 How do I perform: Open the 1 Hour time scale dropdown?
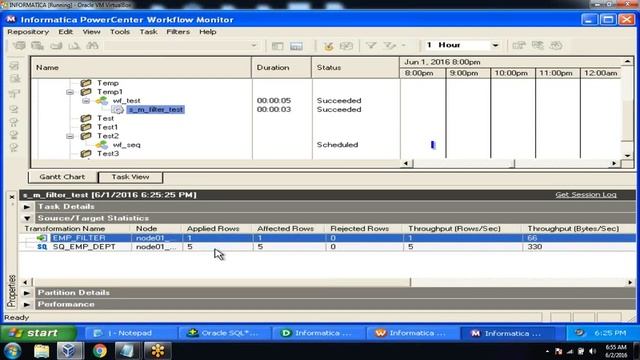point(495,45)
